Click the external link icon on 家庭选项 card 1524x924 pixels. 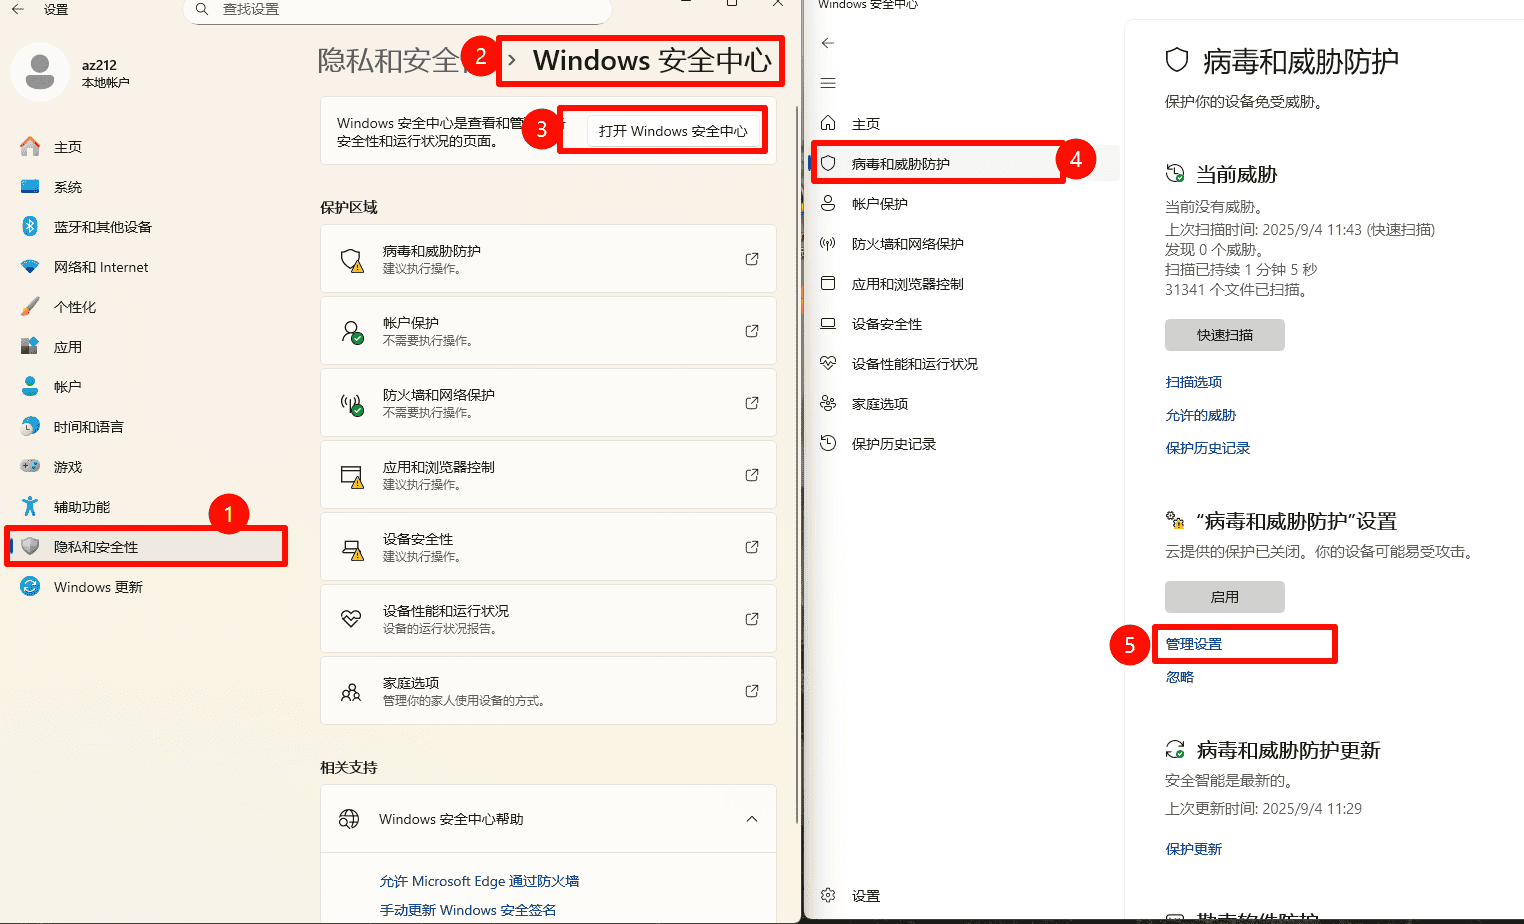coord(752,691)
